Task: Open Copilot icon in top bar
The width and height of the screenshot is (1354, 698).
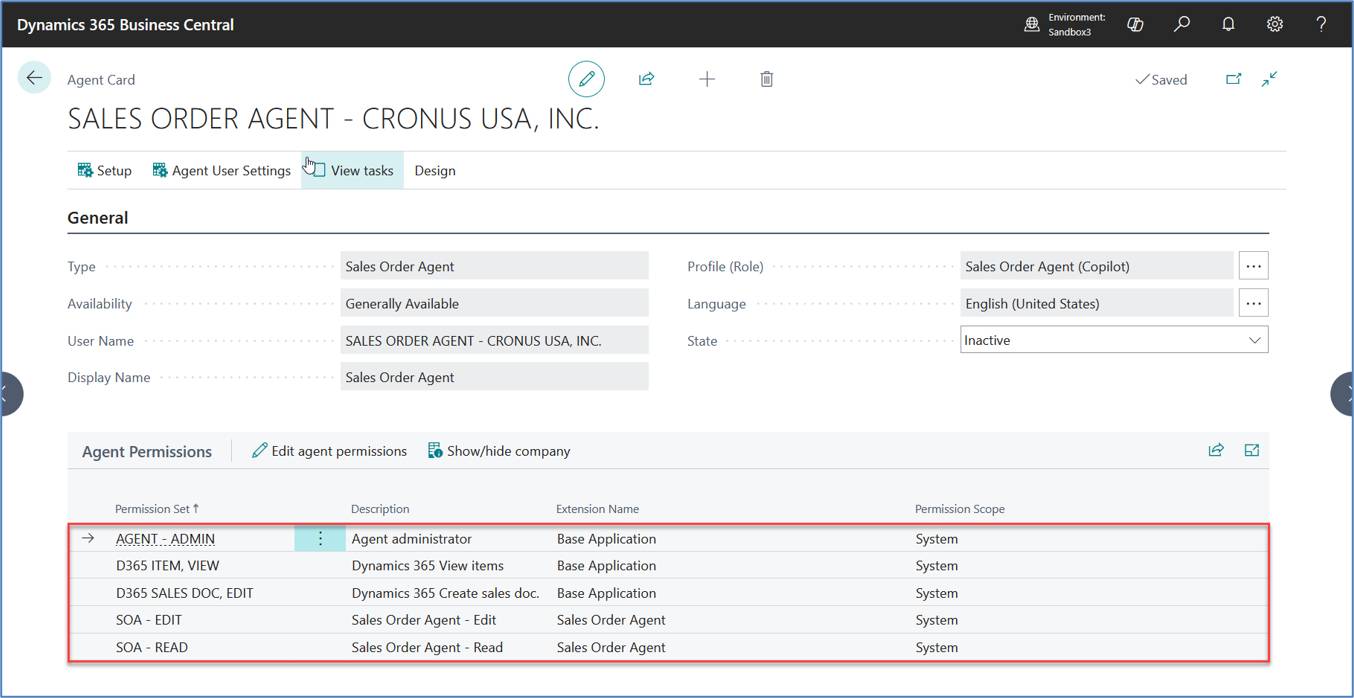Action: click(1135, 24)
